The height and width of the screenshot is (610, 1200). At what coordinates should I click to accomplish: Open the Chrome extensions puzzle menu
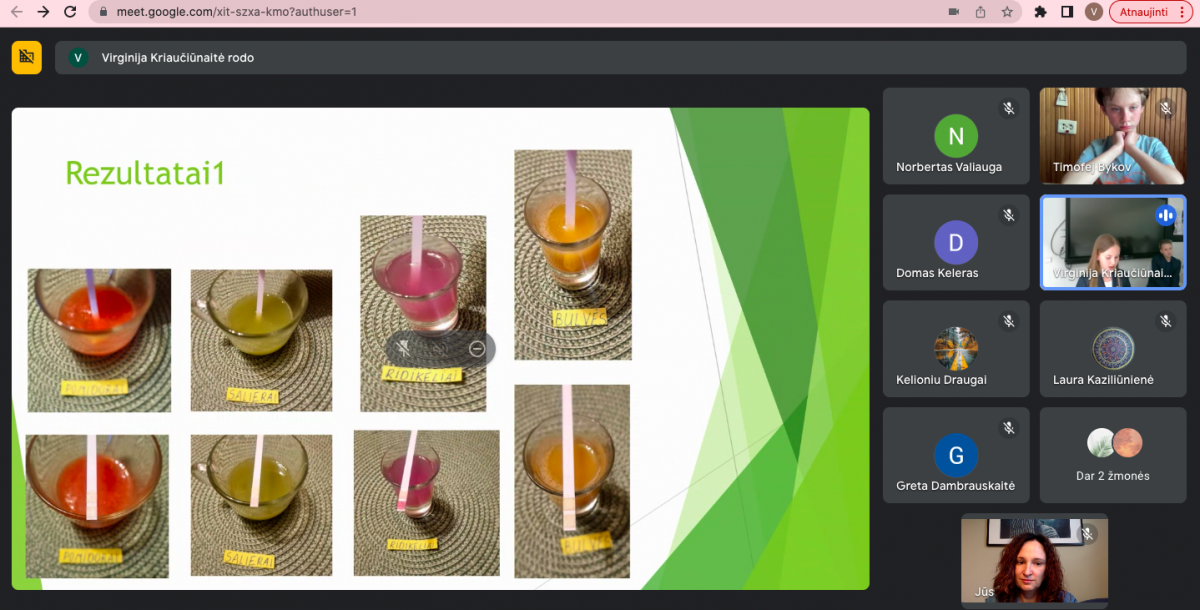coord(1040,12)
